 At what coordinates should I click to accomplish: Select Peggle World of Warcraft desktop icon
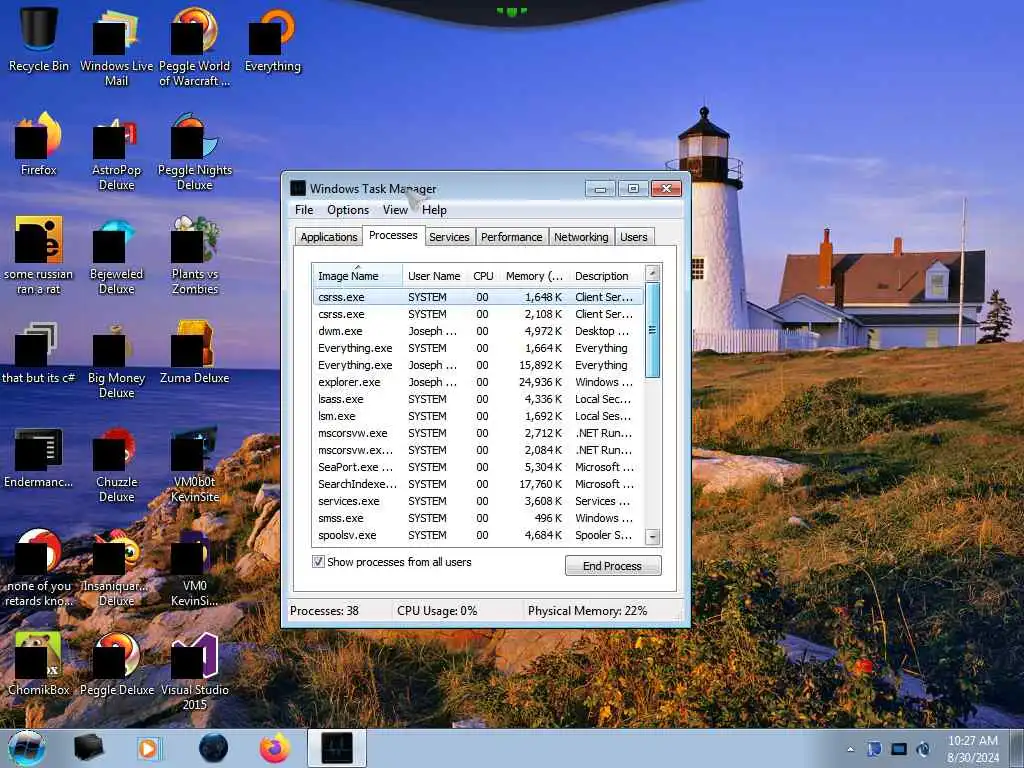[x=195, y=47]
